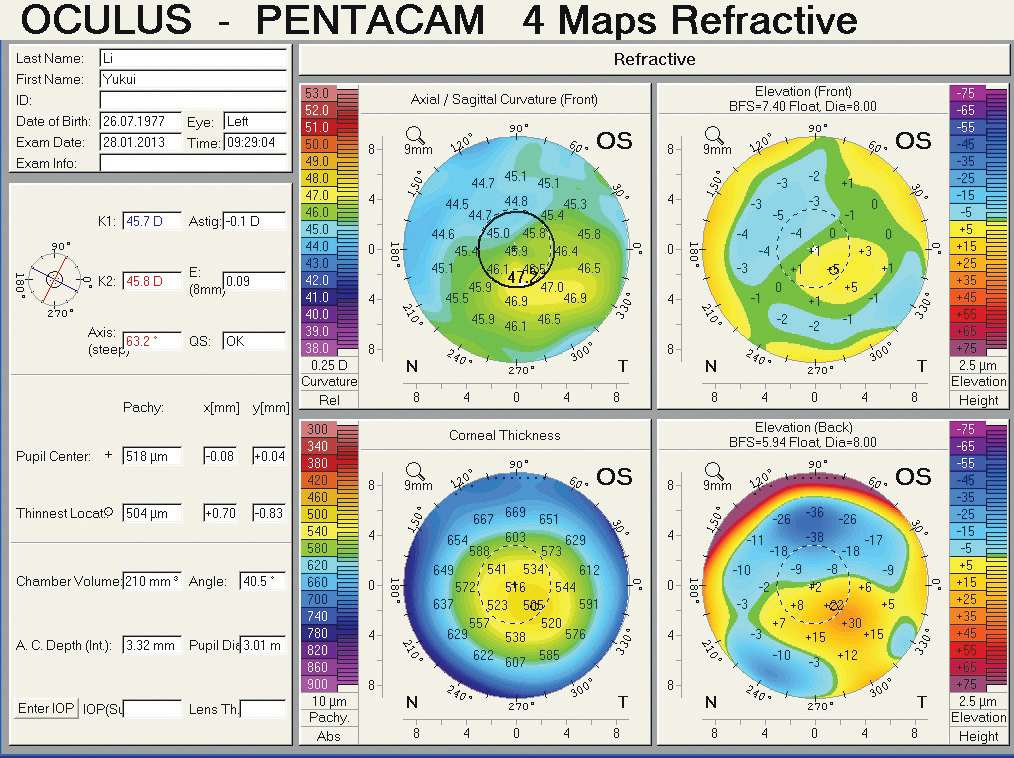Image resolution: width=1014 pixels, height=758 pixels.
Task: Click Height label under back elevation scale
Action: (x=978, y=737)
